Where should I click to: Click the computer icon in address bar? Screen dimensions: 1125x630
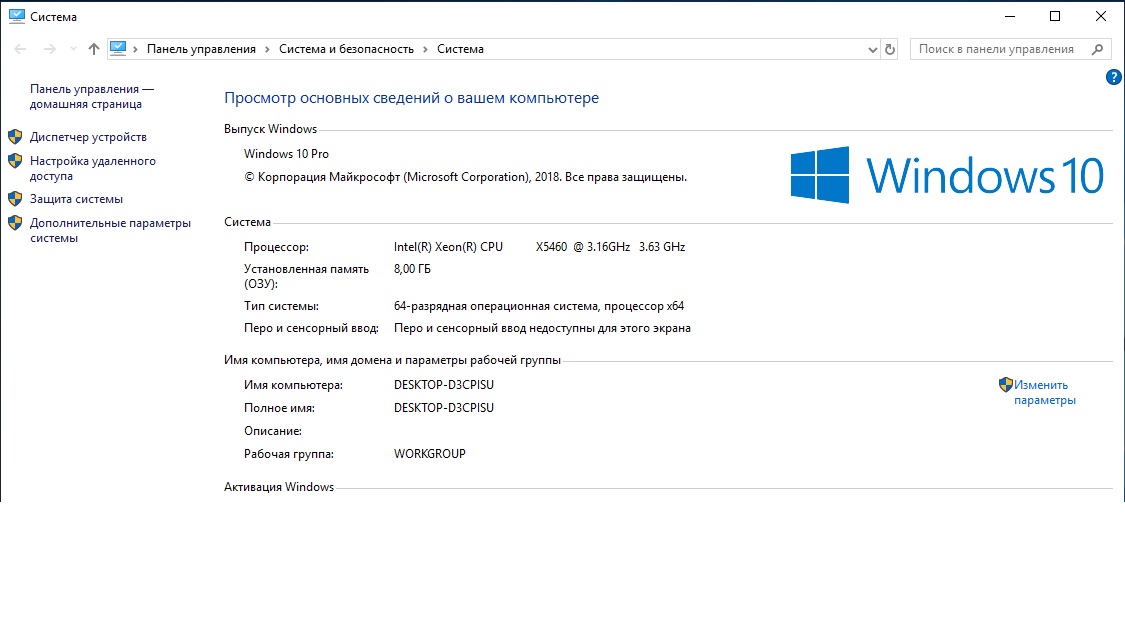(x=118, y=49)
